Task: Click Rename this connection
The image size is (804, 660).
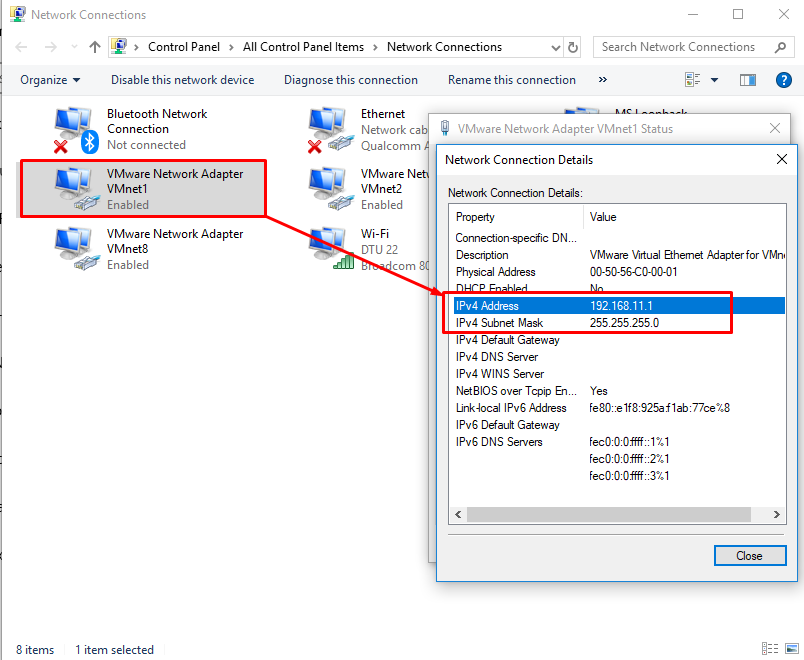Action: pyautogui.click(x=512, y=80)
